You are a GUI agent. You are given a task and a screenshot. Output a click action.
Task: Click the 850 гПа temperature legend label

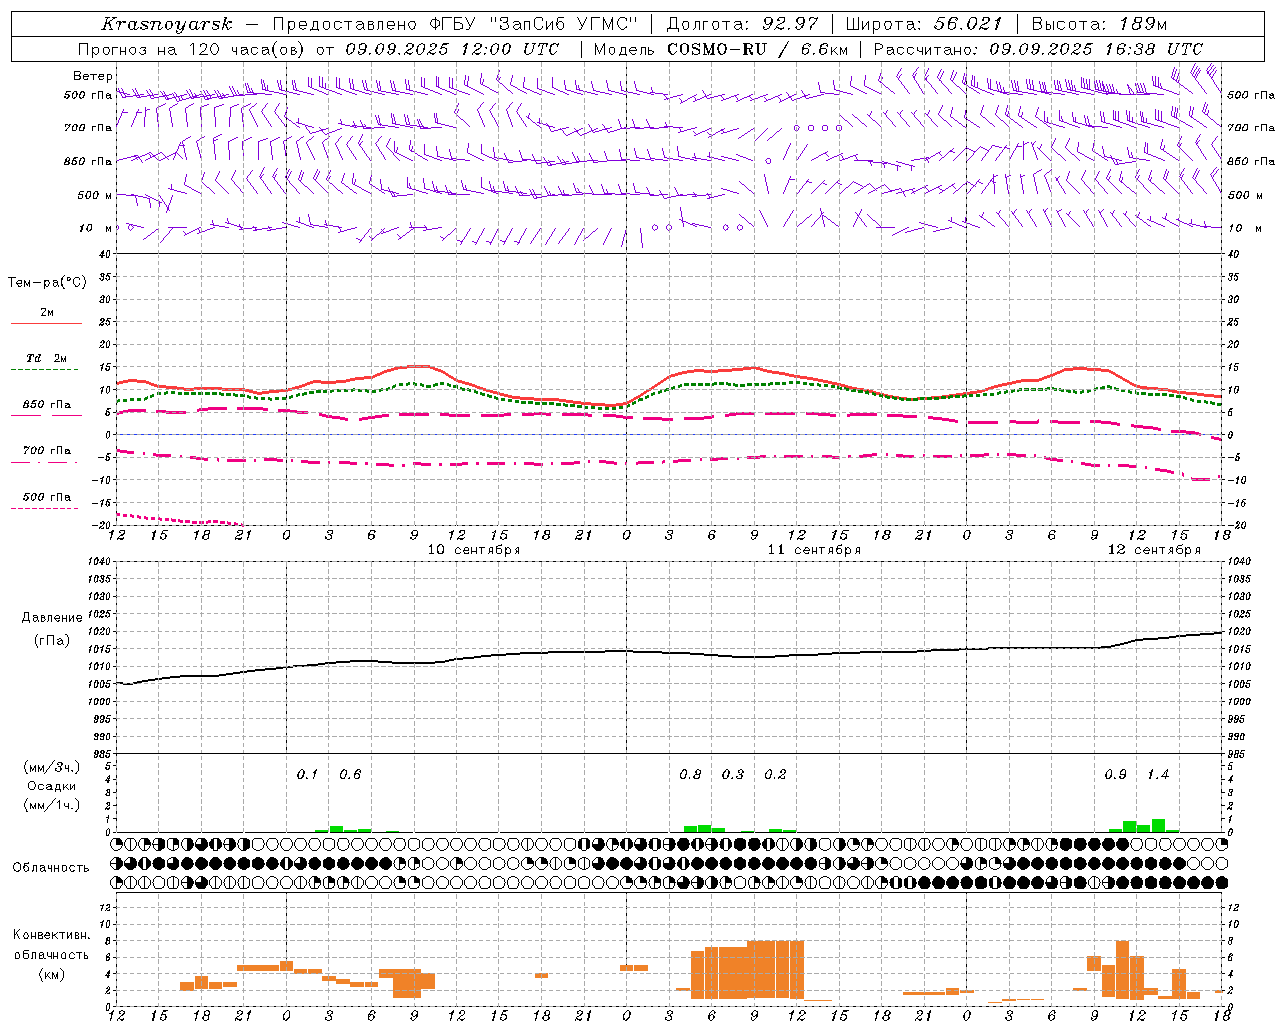(47, 405)
